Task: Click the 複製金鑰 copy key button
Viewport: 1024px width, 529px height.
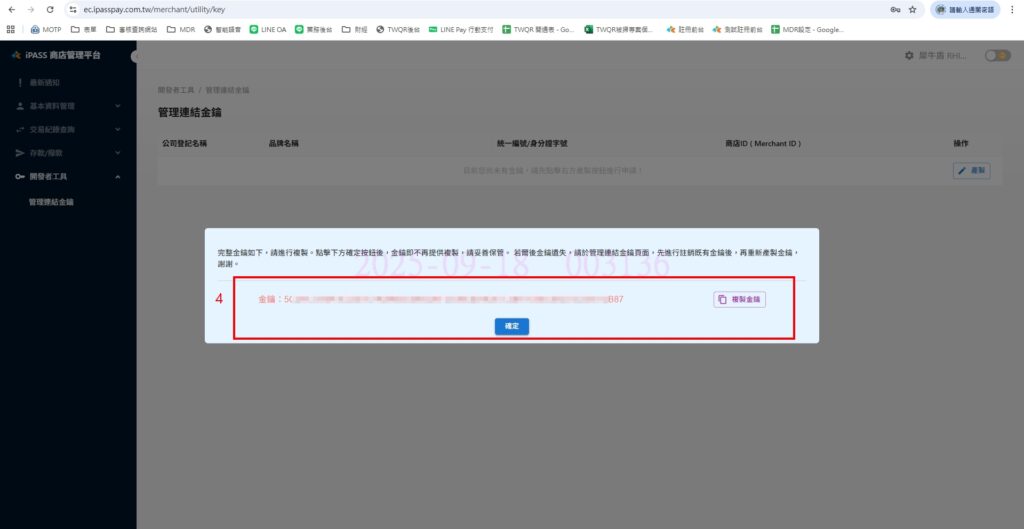Action: [x=739, y=299]
